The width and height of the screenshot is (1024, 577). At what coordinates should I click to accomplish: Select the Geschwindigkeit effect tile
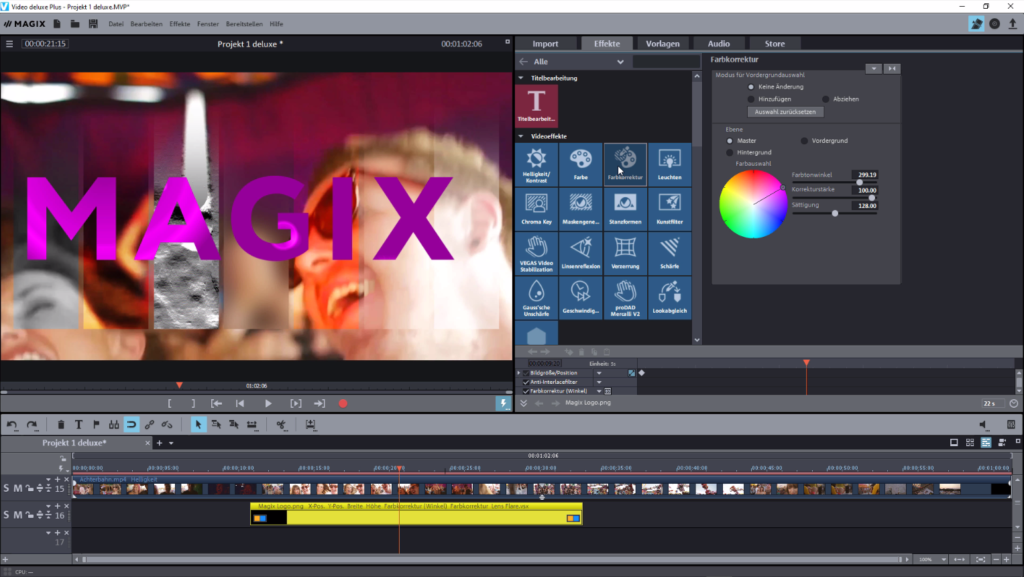581,298
